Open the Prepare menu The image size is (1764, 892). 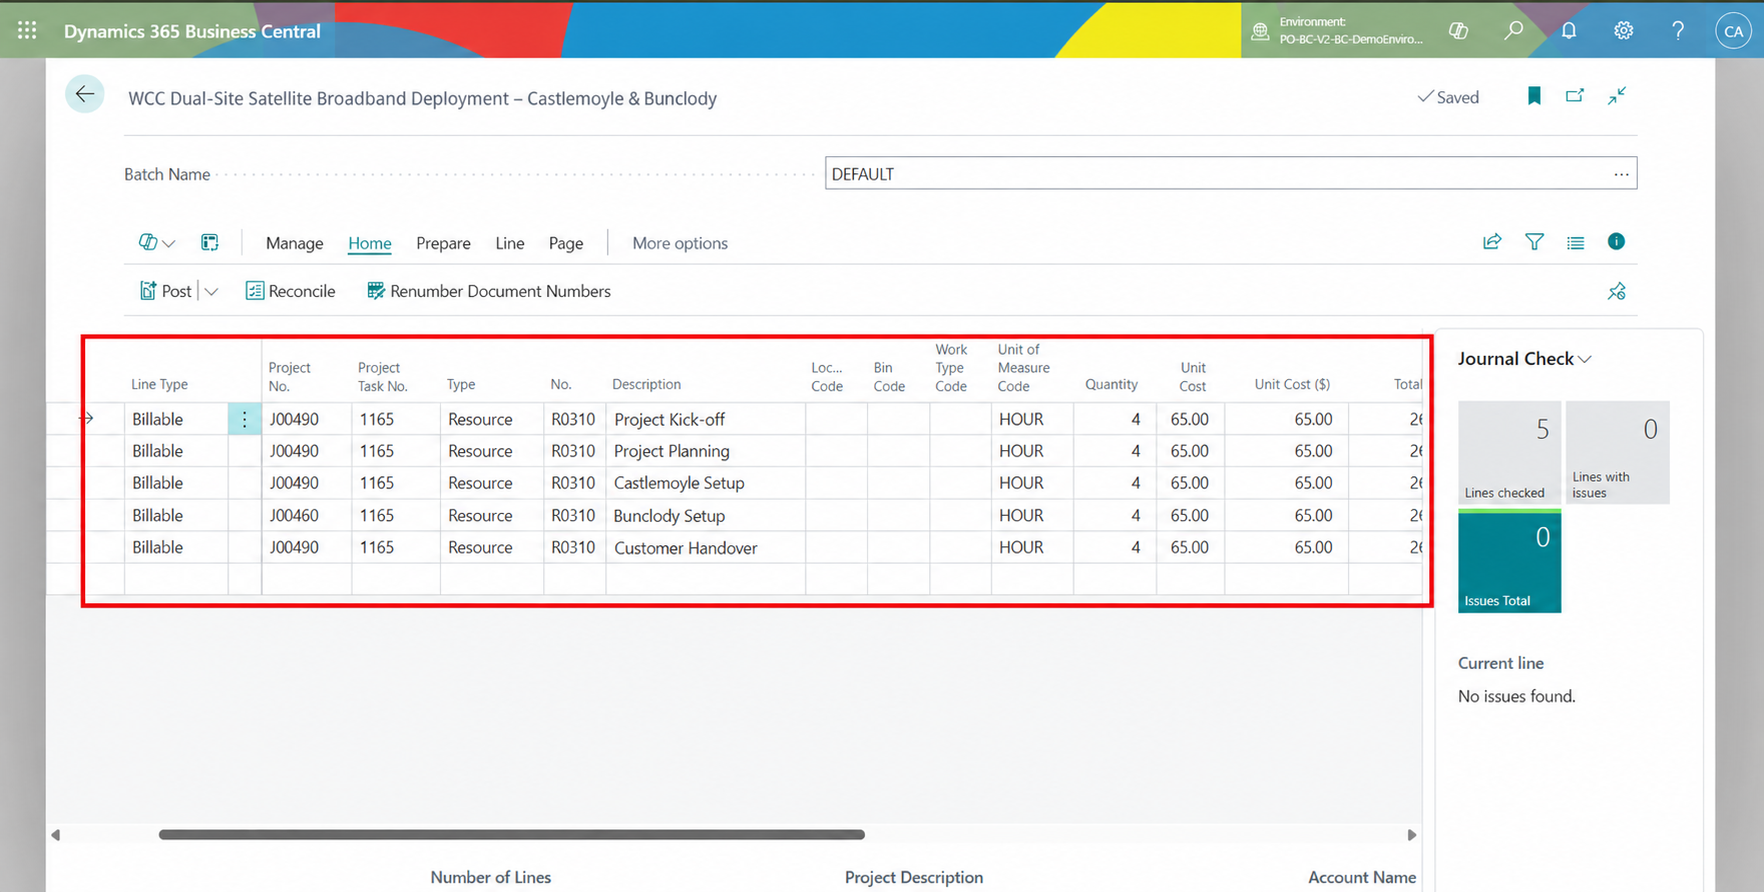tap(443, 243)
